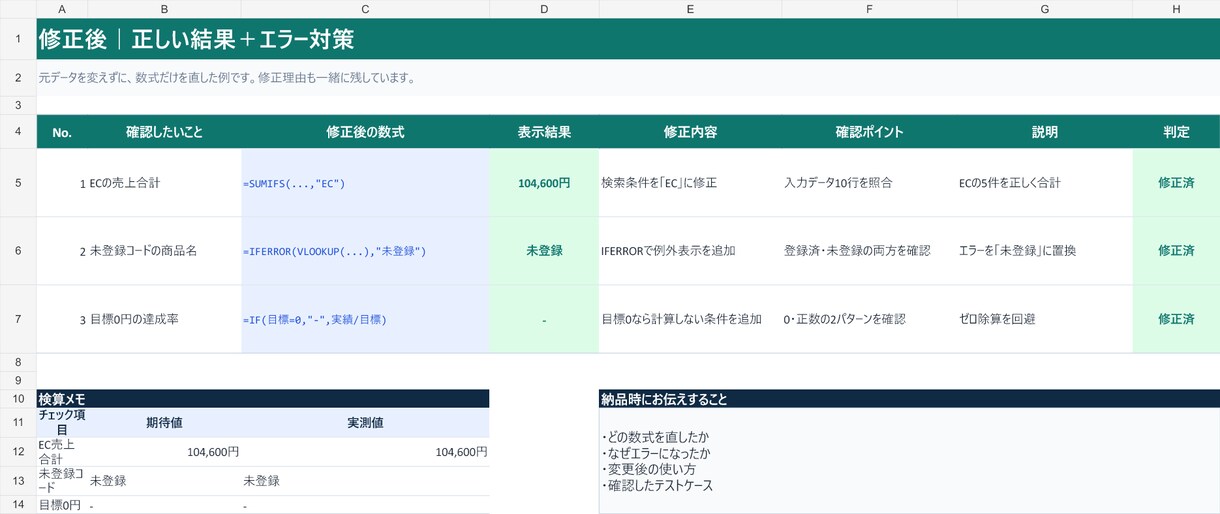Screen dimensions: 1220x514
Task: Click the 修正内容 header cell
Action: click(690, 132)
